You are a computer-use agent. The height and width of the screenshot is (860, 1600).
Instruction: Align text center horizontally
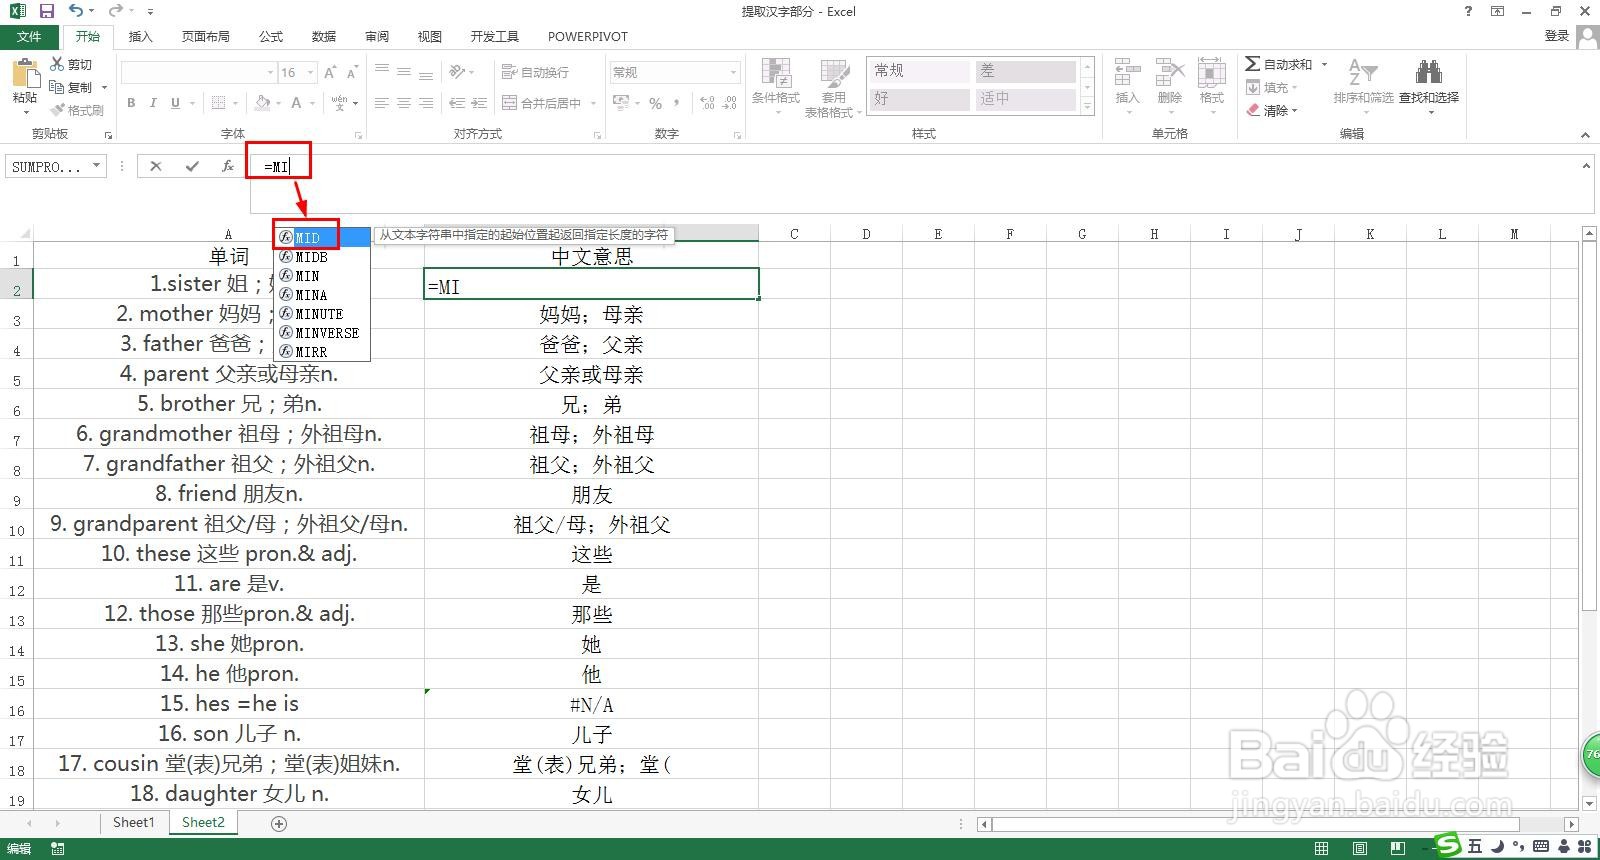click(403, 103)
